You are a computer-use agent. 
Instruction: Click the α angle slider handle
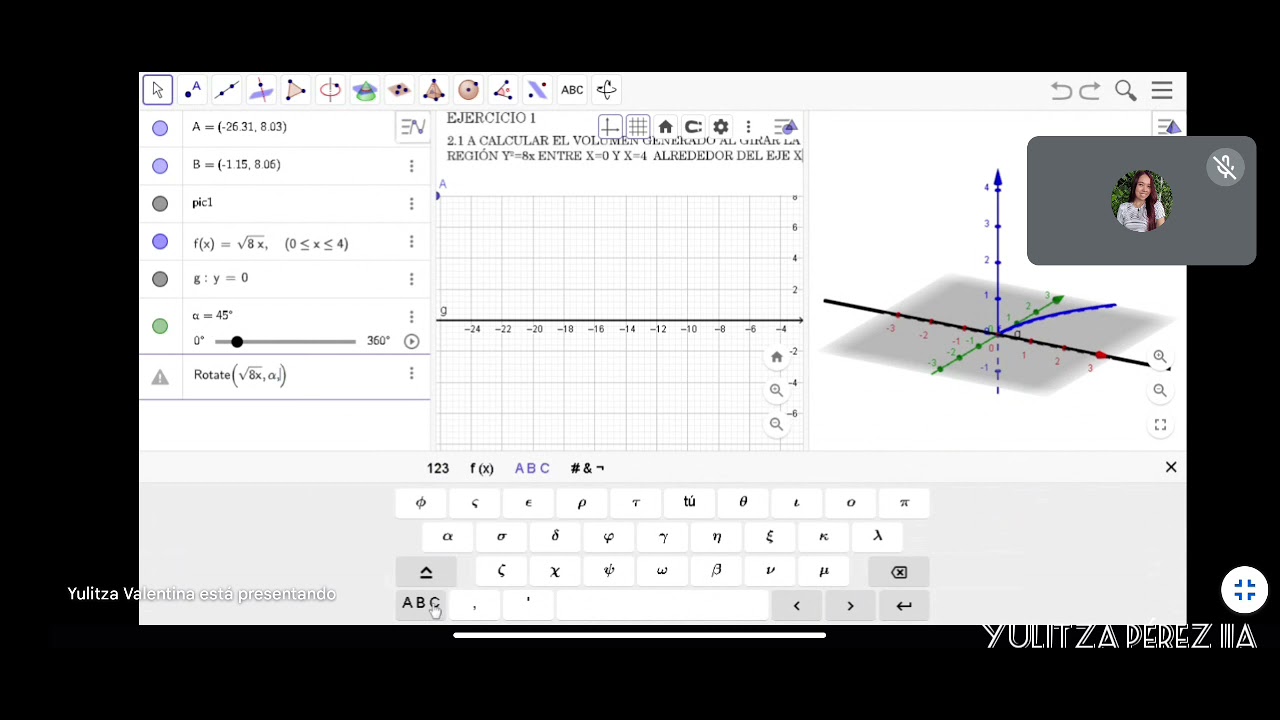237,342
